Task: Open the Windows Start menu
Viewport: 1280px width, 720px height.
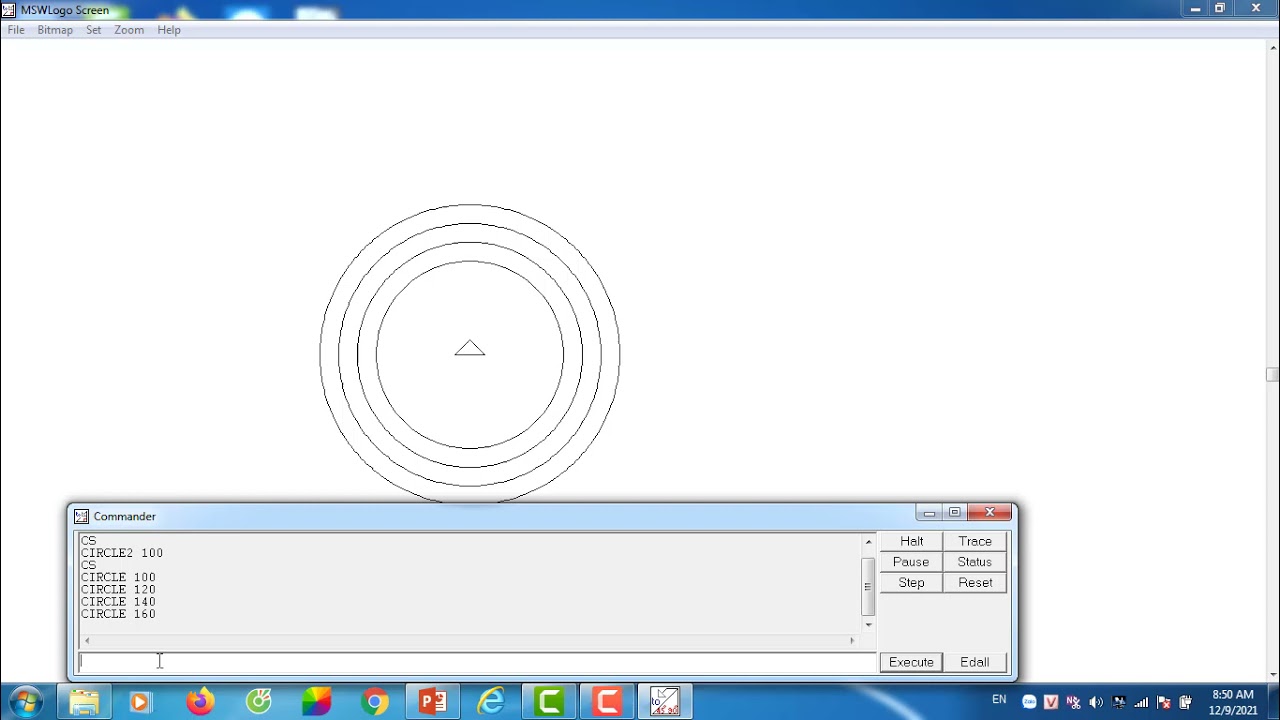Action: (26, 702)
